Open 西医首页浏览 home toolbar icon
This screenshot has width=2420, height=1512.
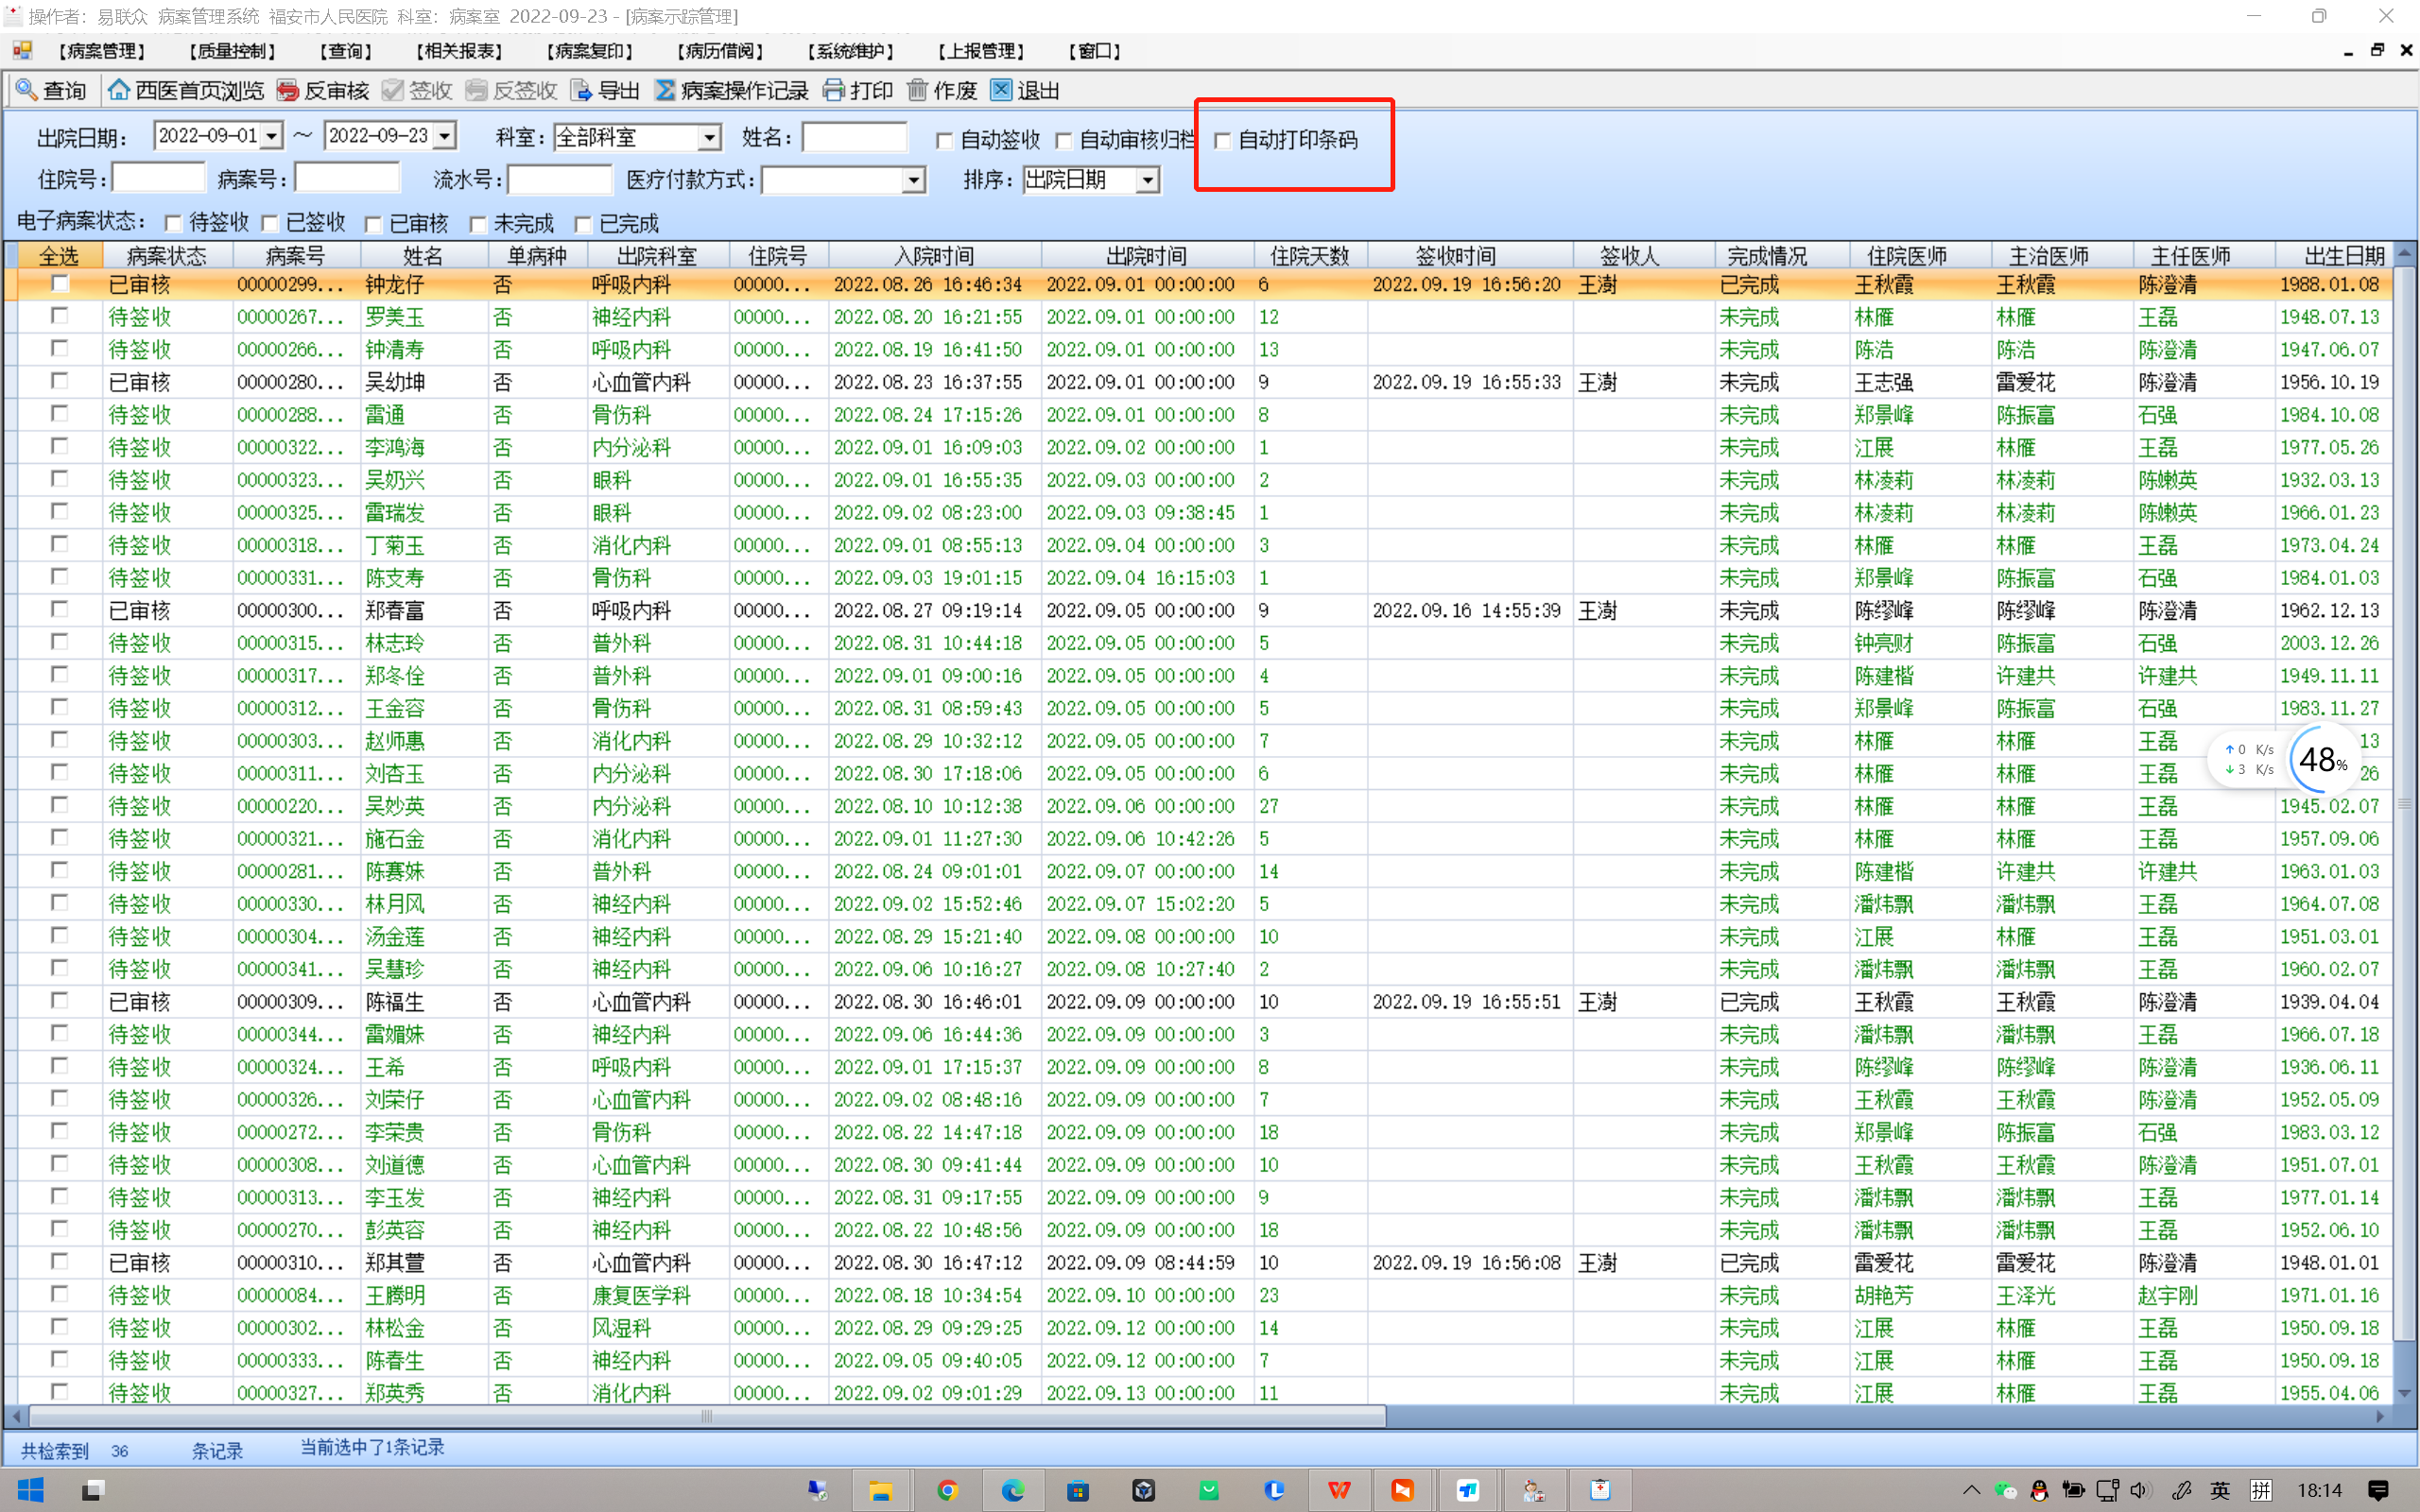[119, 90]
